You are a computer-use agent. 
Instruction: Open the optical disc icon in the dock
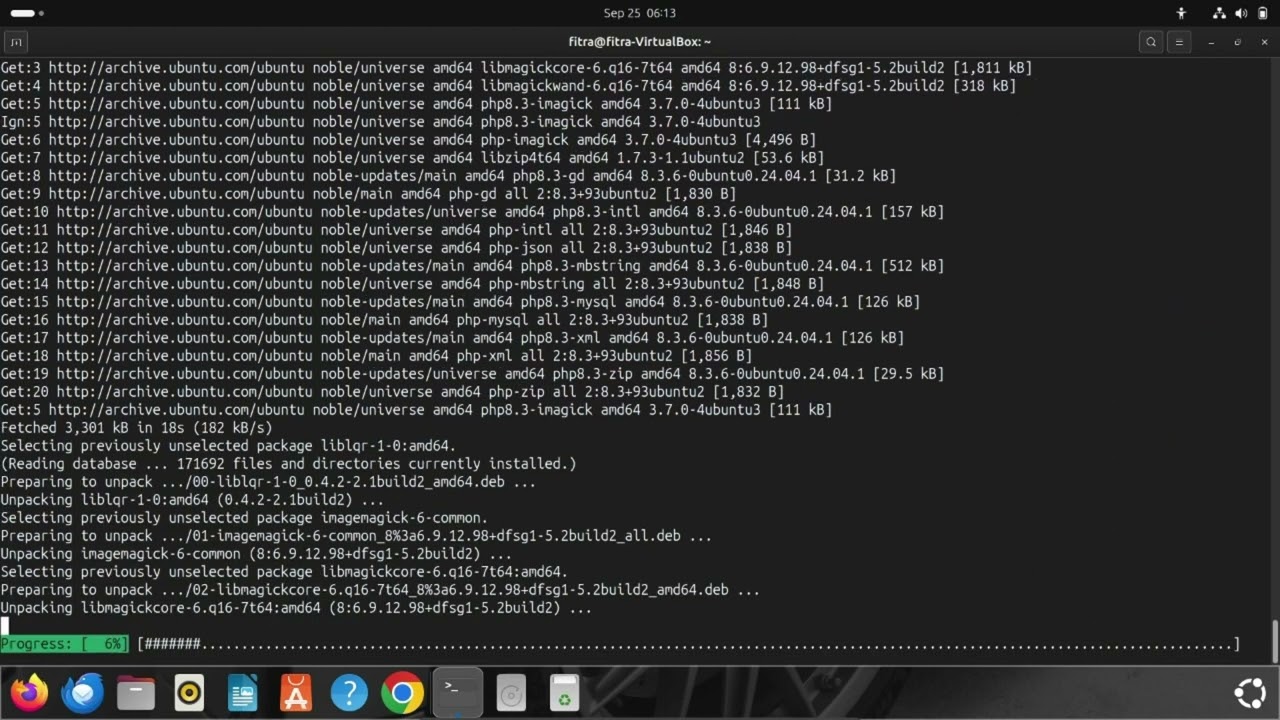point(511,692)
